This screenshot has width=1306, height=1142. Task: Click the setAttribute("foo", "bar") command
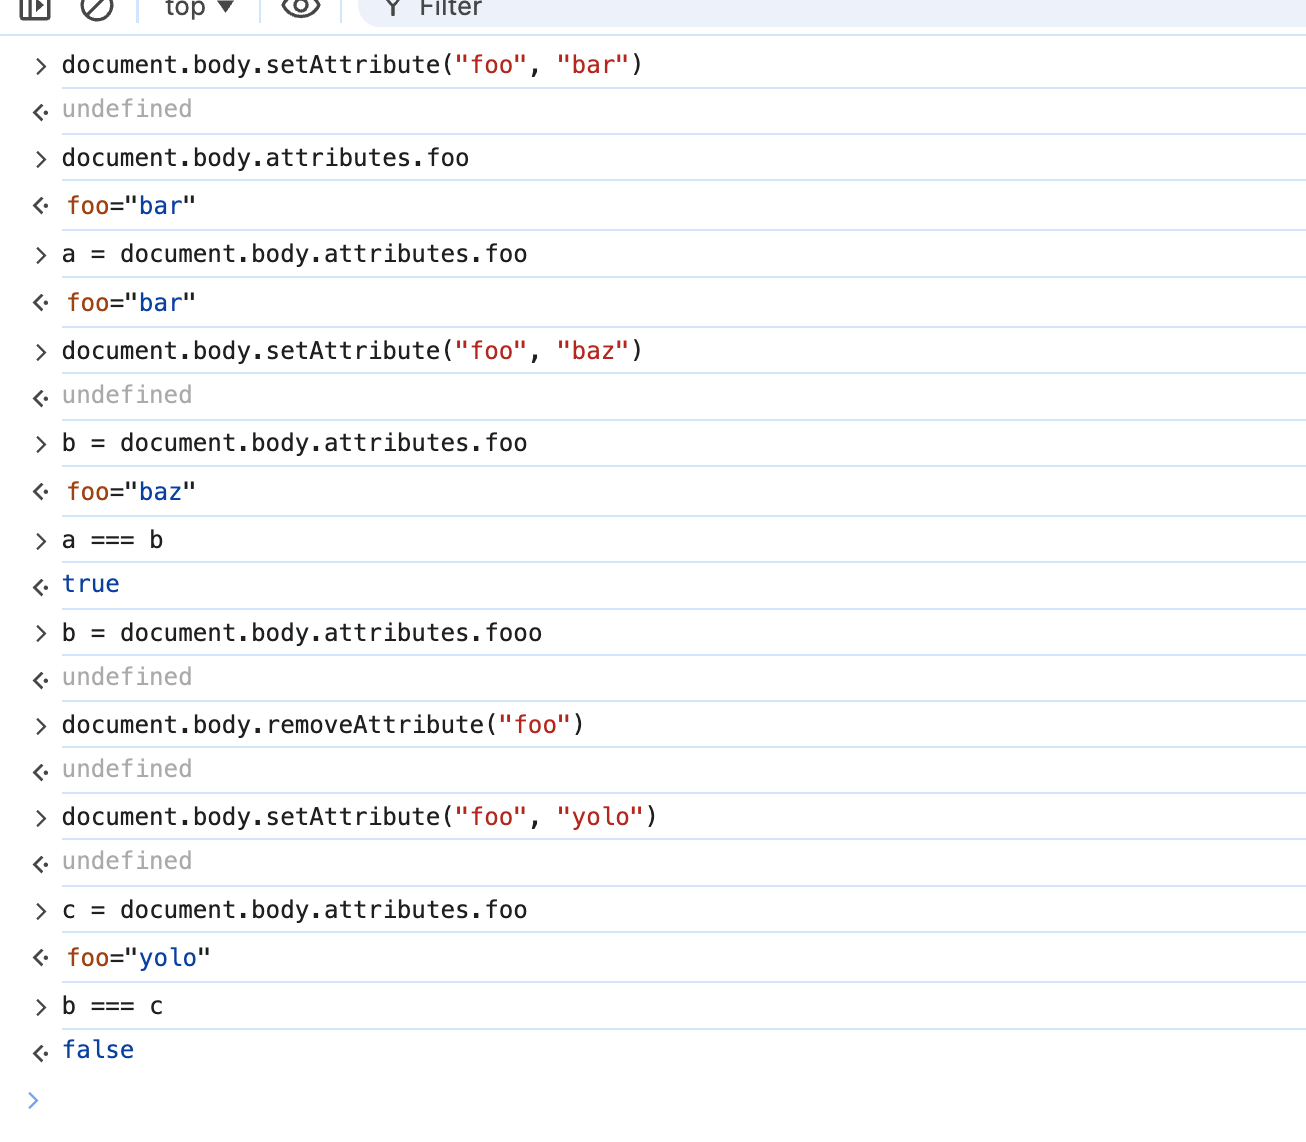click(351, 65)
